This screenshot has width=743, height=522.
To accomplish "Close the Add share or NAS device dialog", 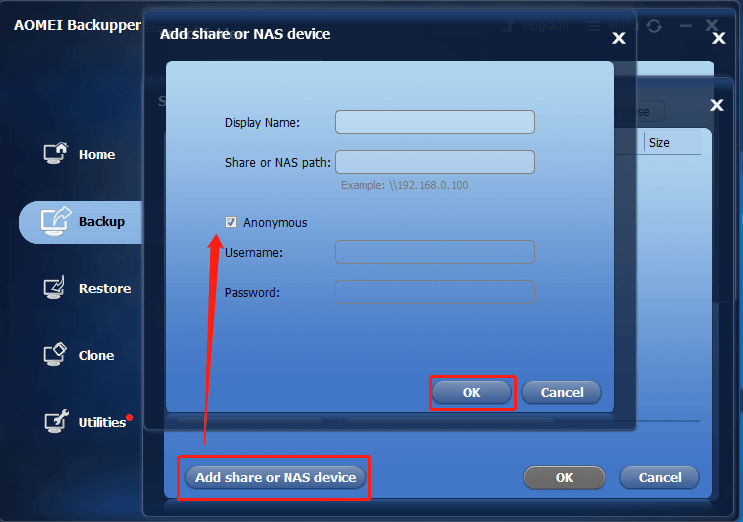I will pyautogui.click(x=619, y=38).
